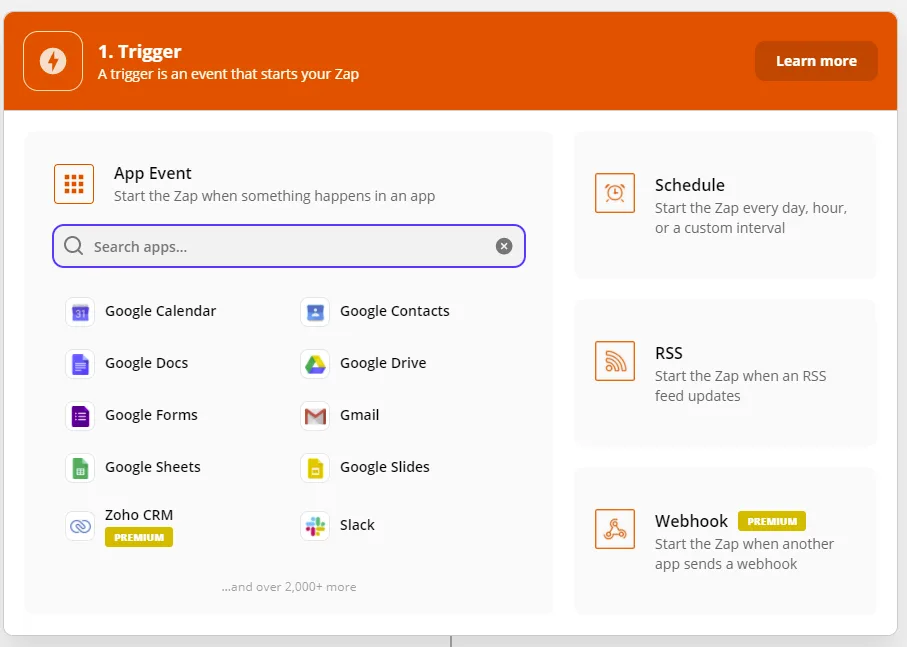907x647 pixels.
Task: Click the App Event grid icon
Action: (x=74, y=184)
